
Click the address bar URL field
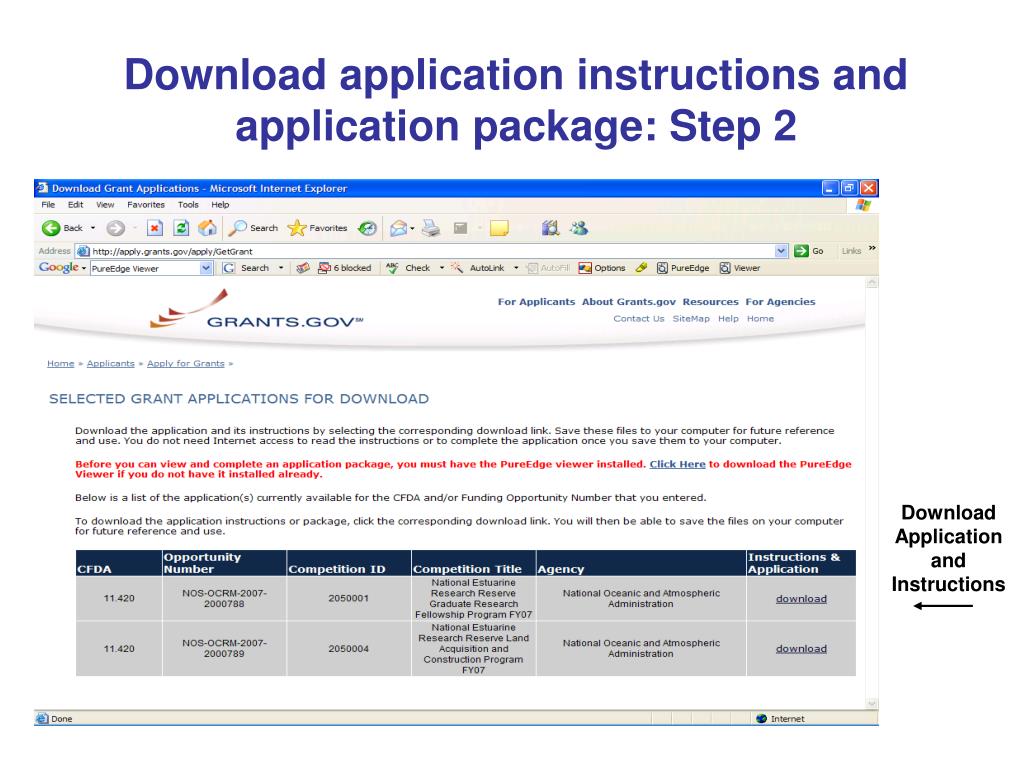tap(432, 251)
